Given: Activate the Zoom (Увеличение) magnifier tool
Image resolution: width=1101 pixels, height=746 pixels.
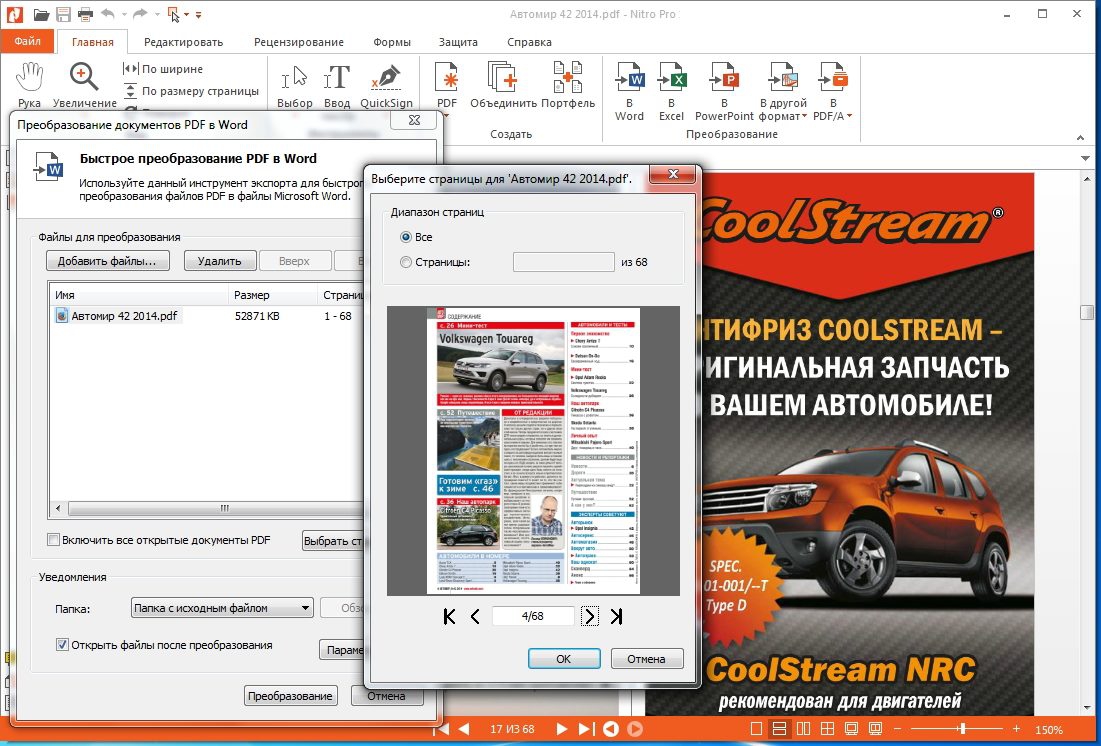Looking at the screenshot, I should pos(84,85).
